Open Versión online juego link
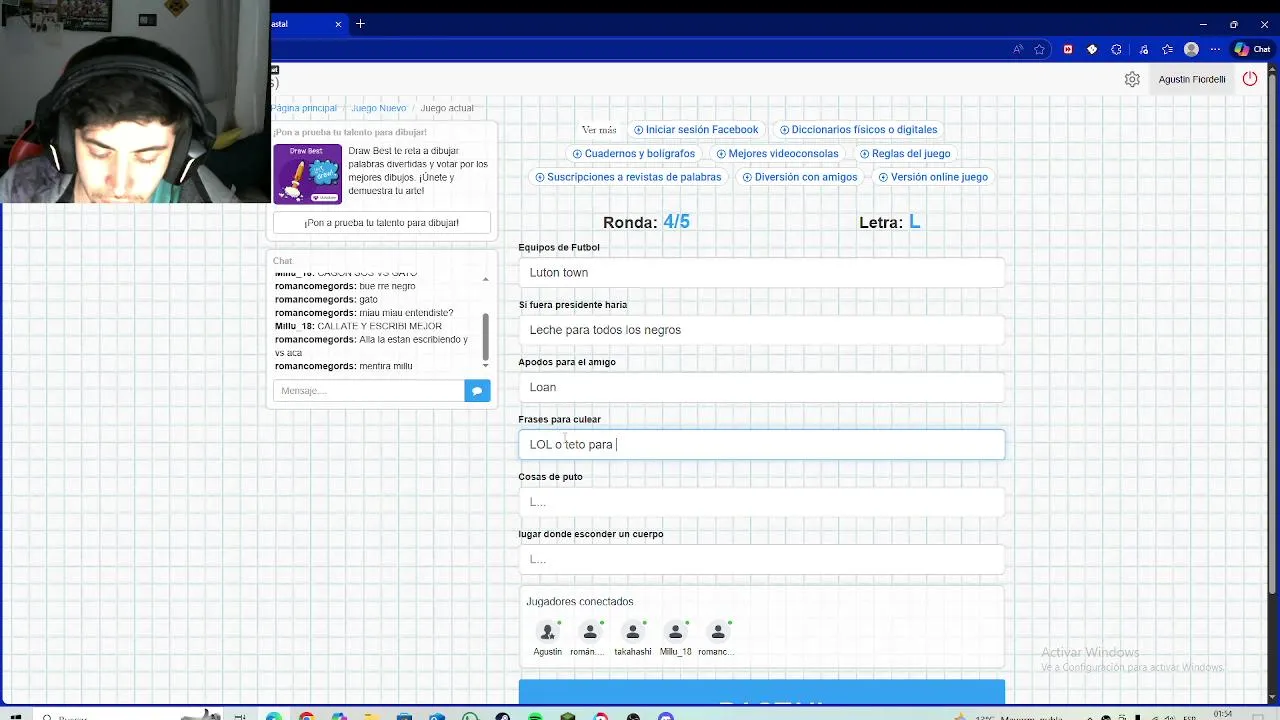The image size is (1280, 720). tap(933, 177)
